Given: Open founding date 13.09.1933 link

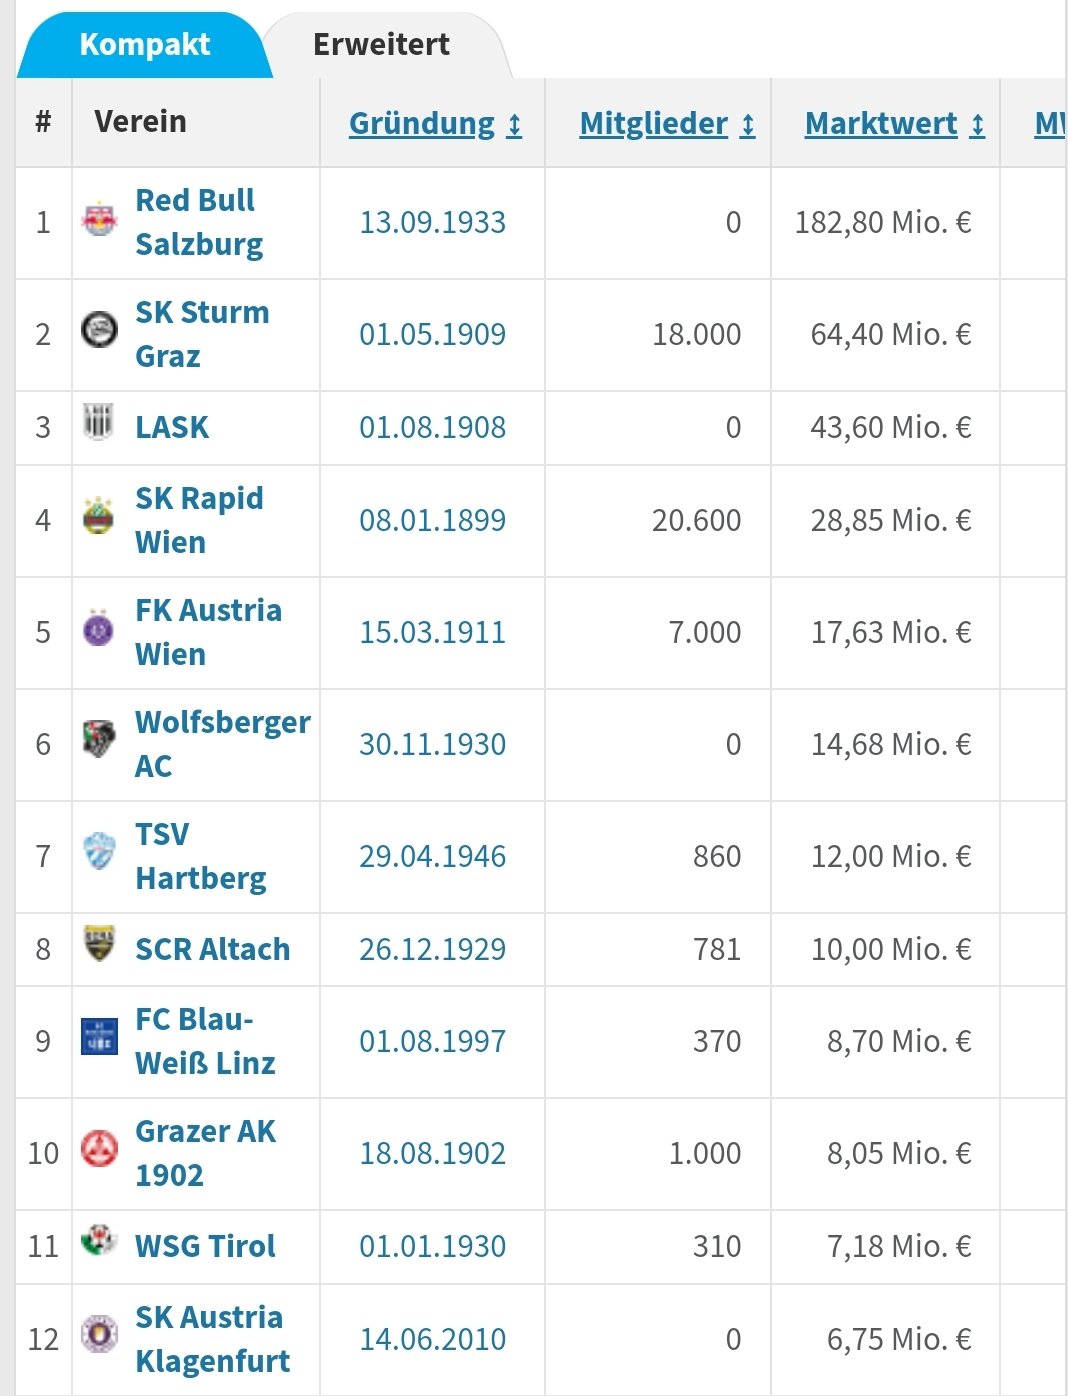Looking at the screenshot, I should point(433,222).
